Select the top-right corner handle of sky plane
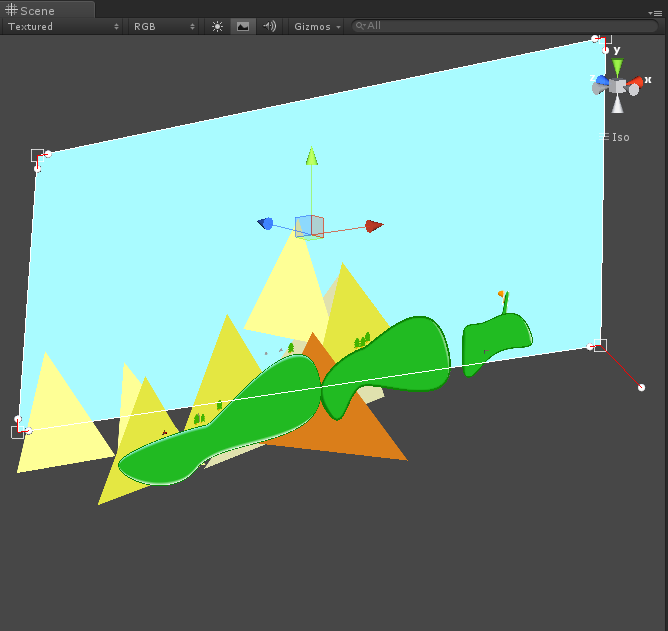Screen dimensions: 668x631 click(606, 40)
